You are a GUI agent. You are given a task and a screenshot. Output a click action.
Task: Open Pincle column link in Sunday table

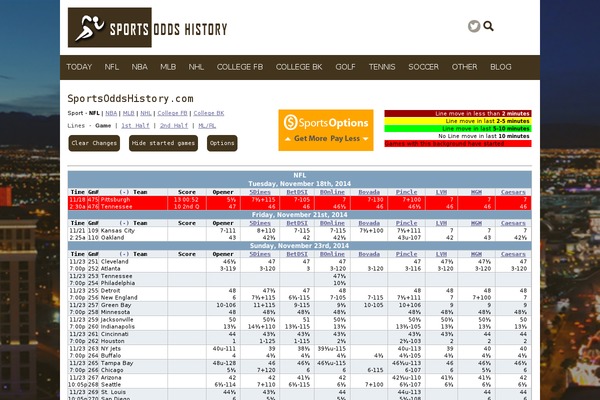point(406,254)
